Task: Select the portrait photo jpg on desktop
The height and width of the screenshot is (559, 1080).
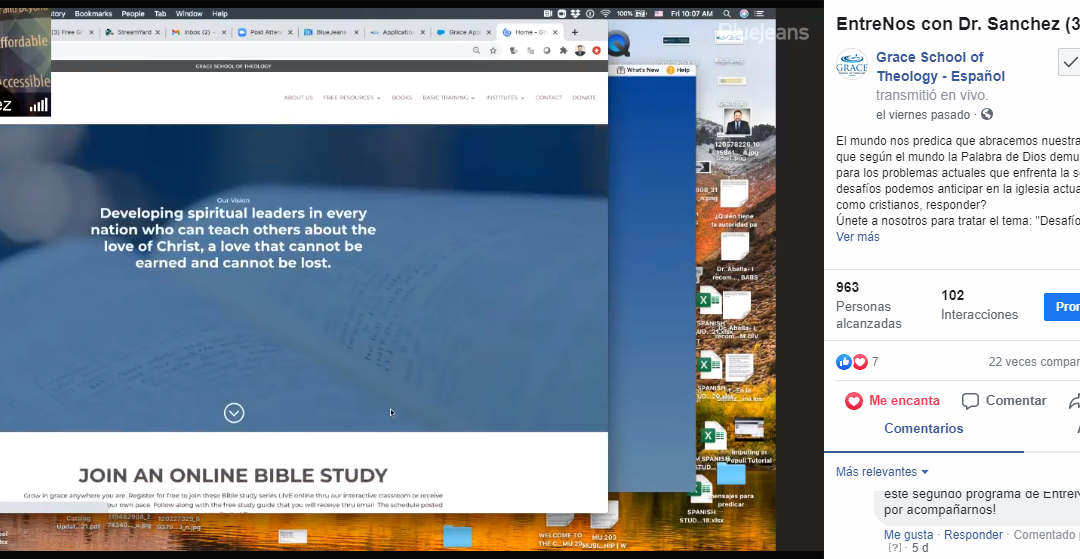Action: tap(737, 123)
